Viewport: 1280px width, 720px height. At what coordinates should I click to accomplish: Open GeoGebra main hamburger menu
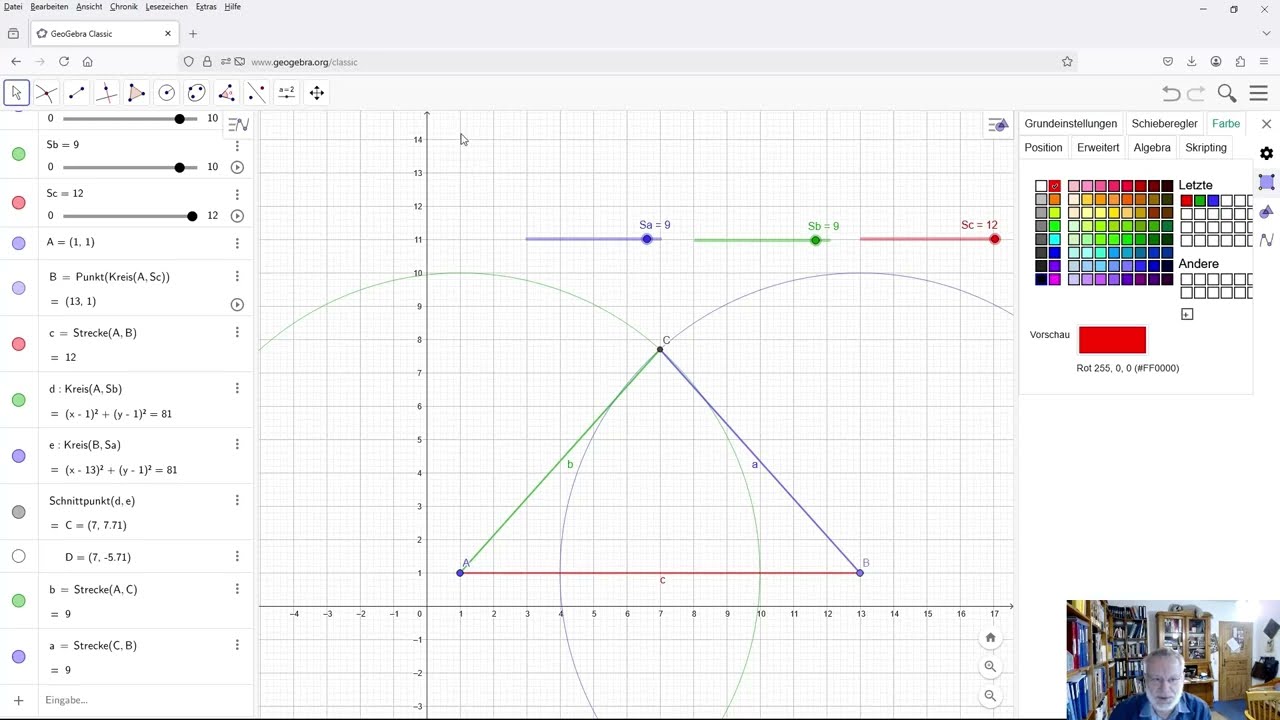(1259, 93)
